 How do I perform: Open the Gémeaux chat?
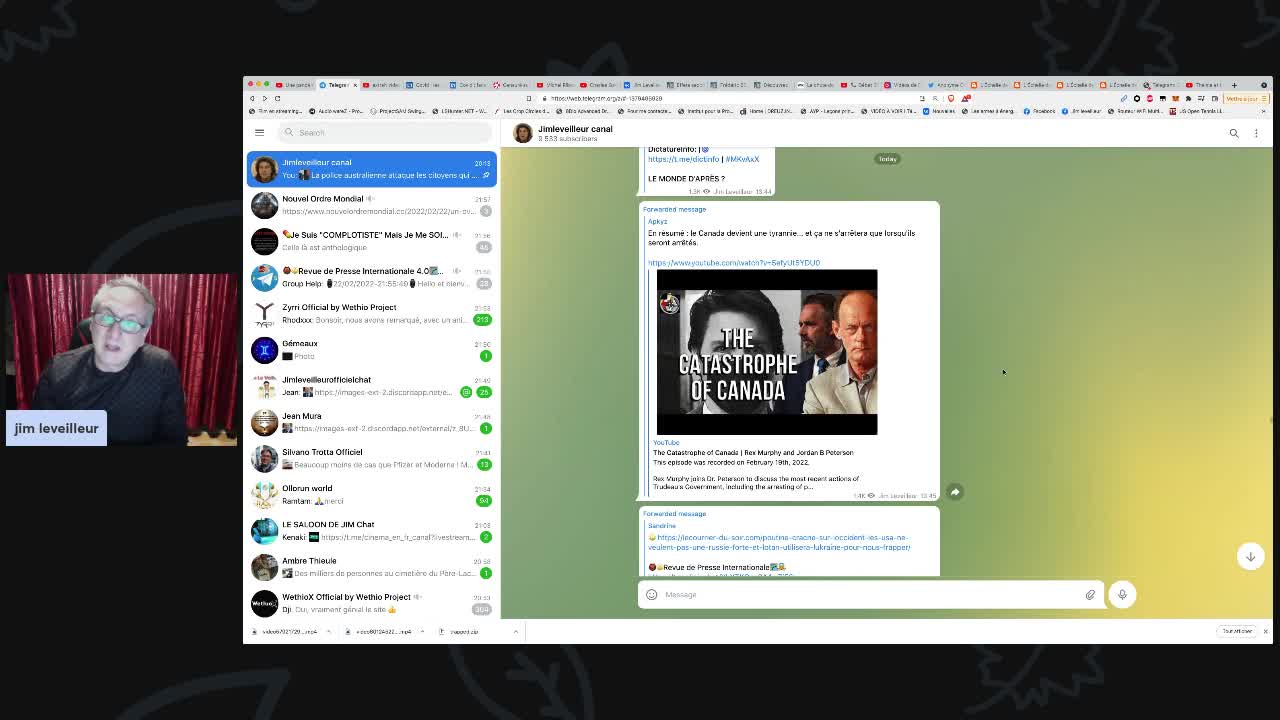(x=371, y=349)
